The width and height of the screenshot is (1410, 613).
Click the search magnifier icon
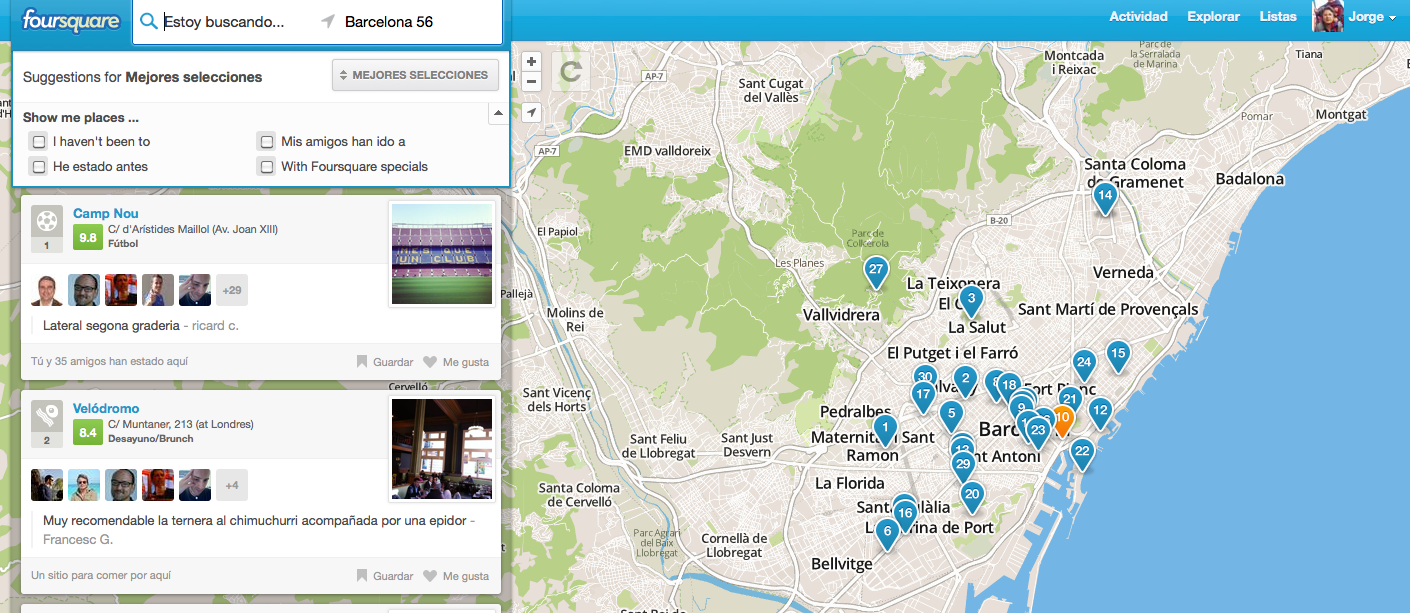click(149, 21)
